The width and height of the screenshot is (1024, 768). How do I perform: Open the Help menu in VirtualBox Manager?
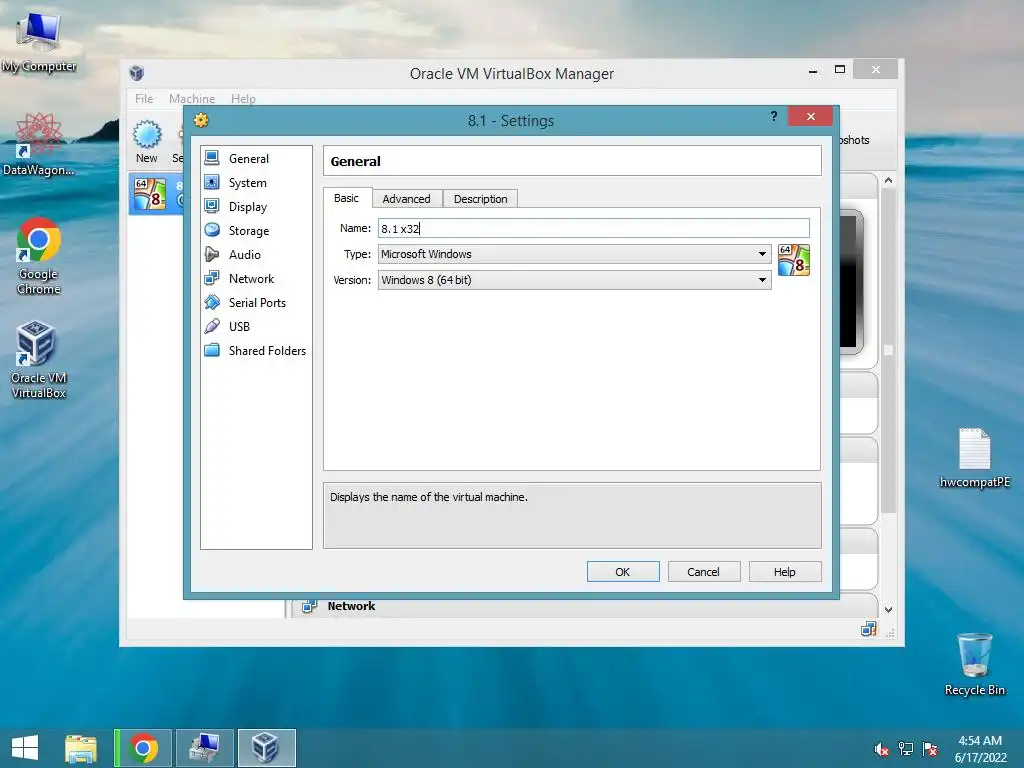pos(243,99)
